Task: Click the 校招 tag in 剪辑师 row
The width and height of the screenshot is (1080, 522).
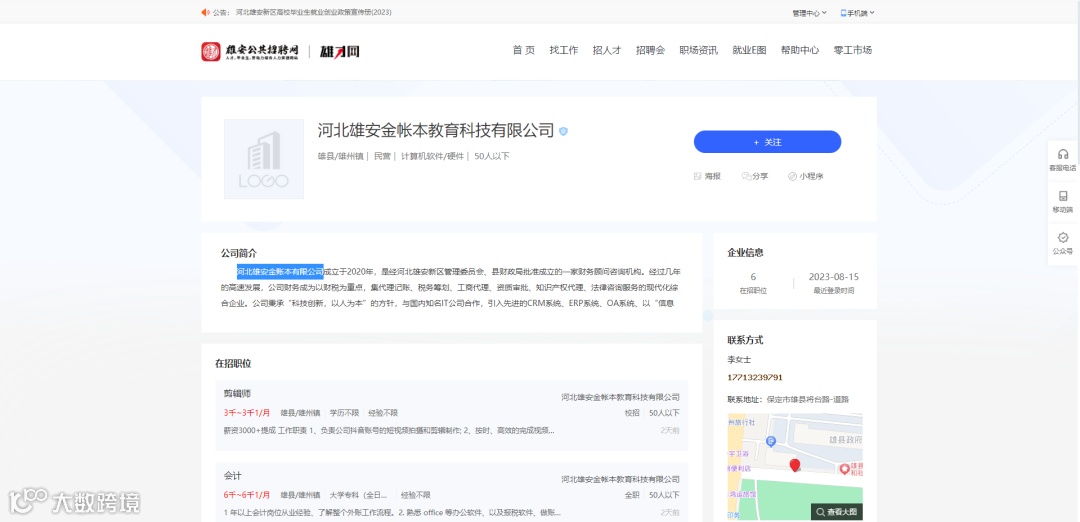Action: (x=632, y=413)
